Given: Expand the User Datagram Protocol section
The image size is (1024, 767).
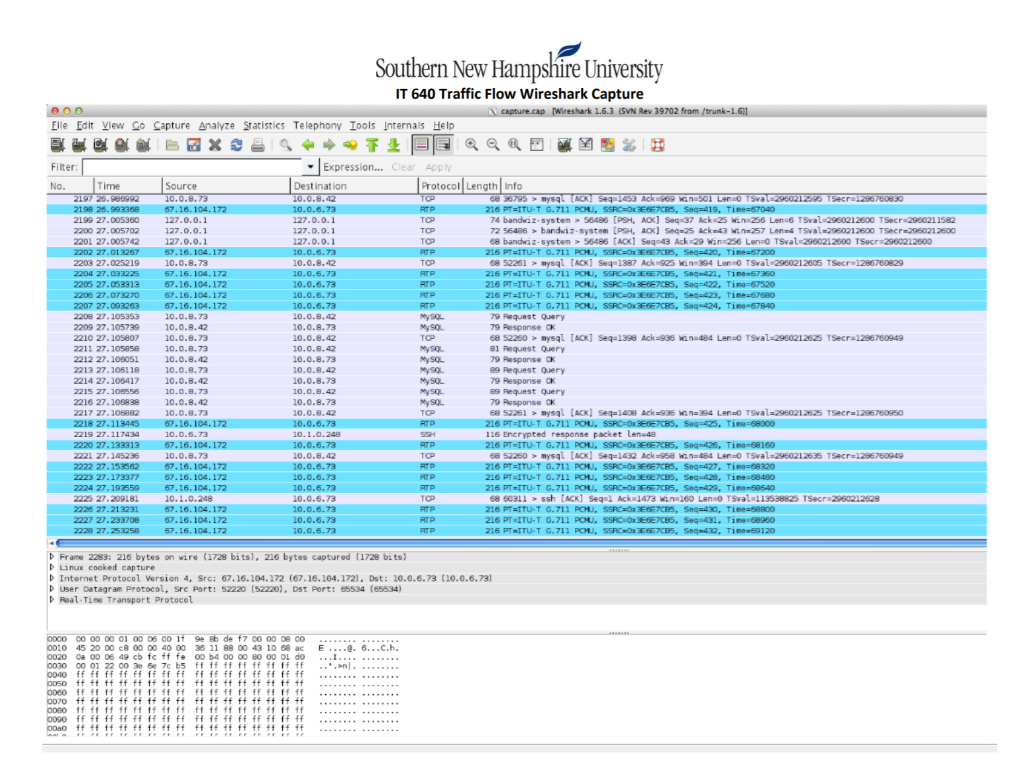Looking at the screenshot, I should point(50,590).
